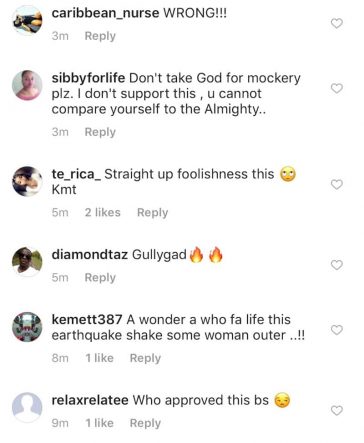Viewport: 364px width, 443px height.
Task: Like sibbyforlife's comment with heart icon
Action: [x=337, y=88]
